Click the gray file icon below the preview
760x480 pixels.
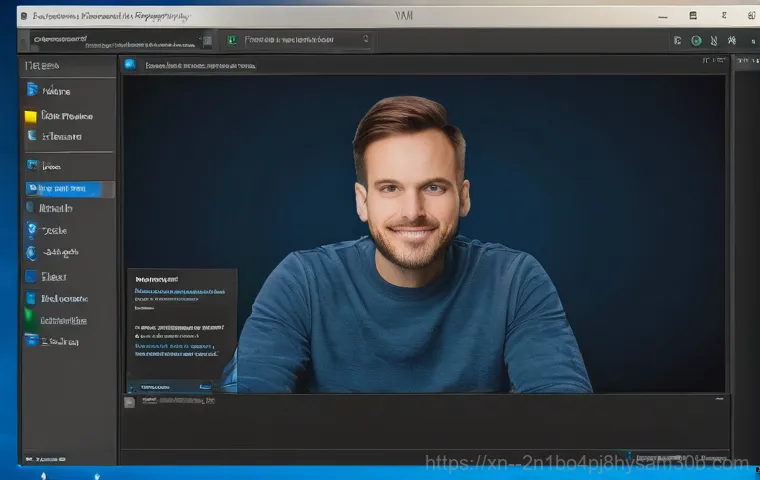click(x=129, y=402)
